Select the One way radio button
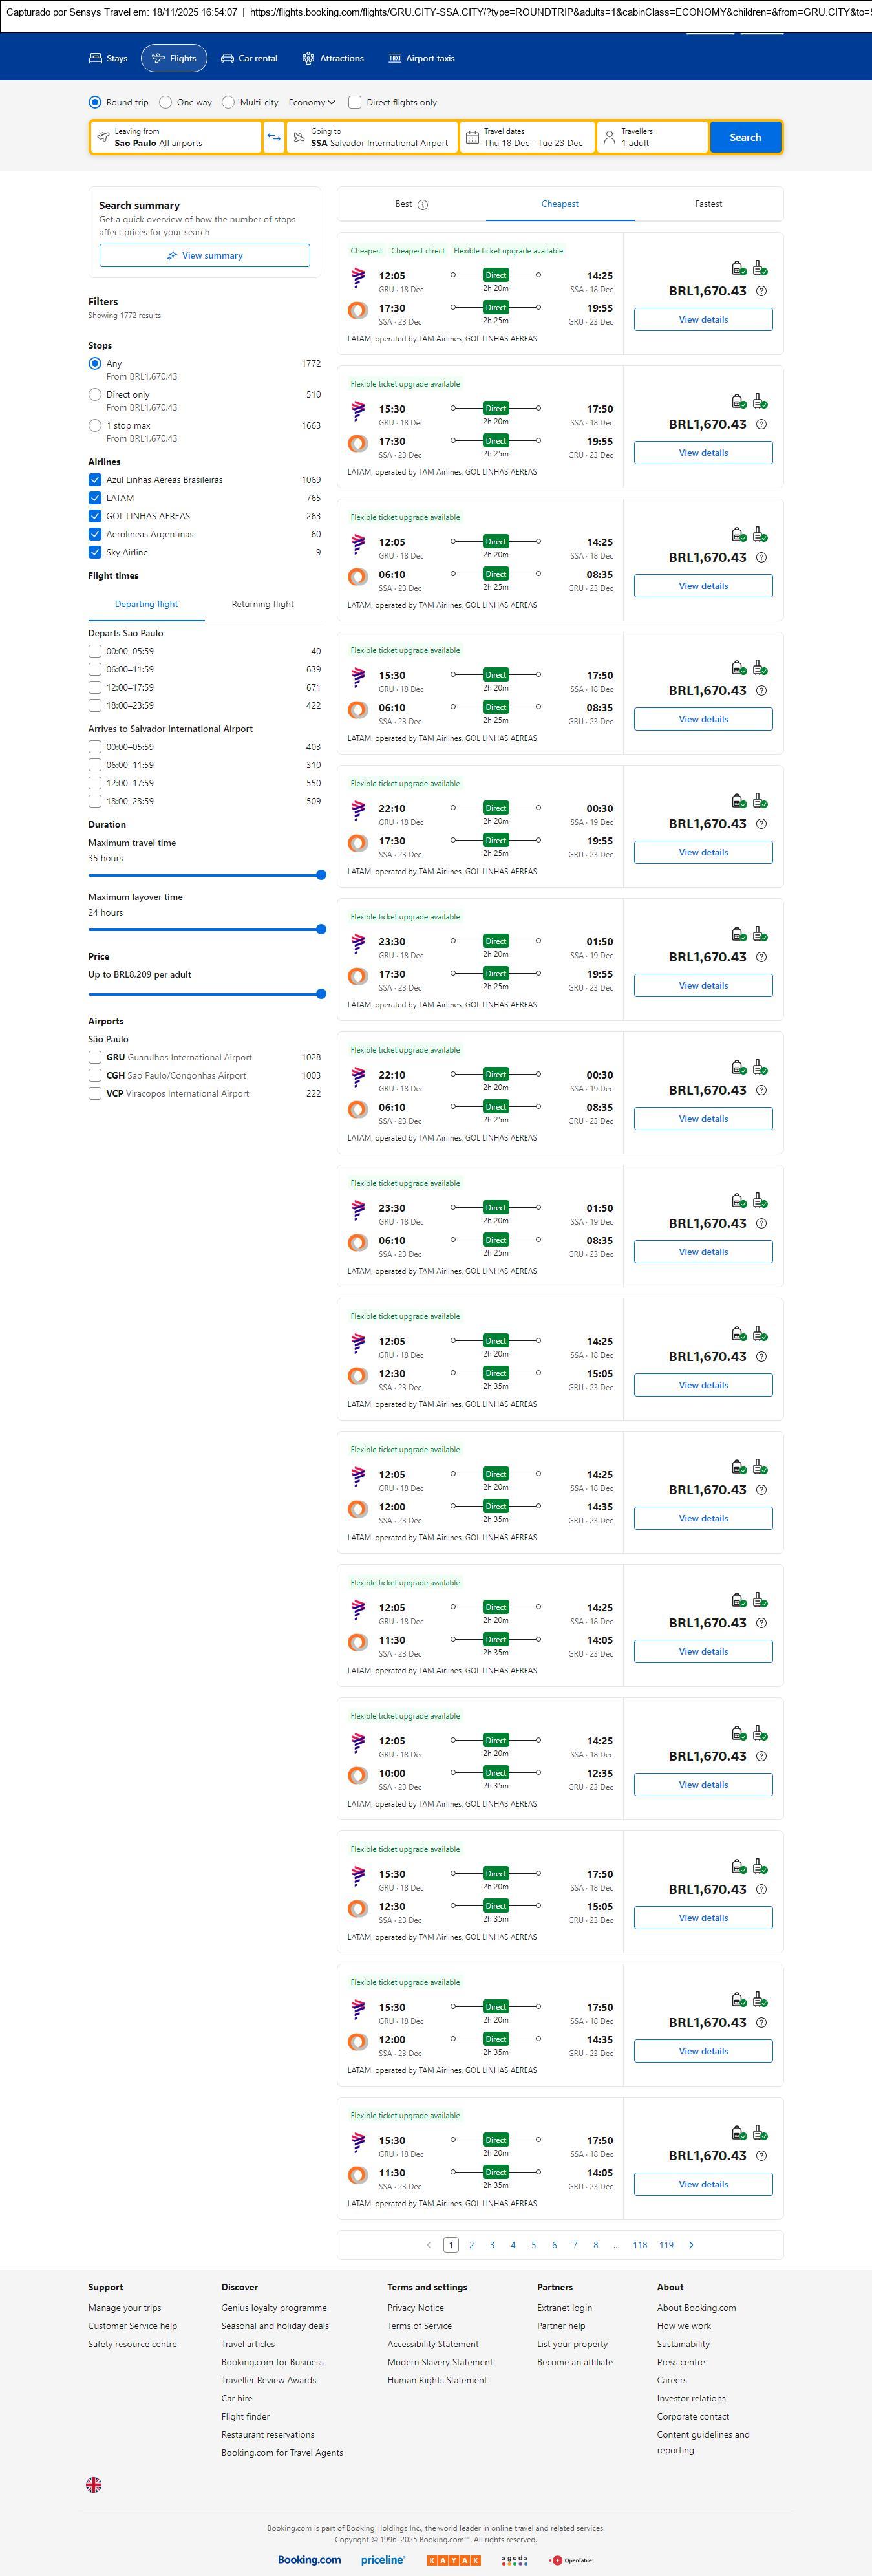 click(166, 102)
